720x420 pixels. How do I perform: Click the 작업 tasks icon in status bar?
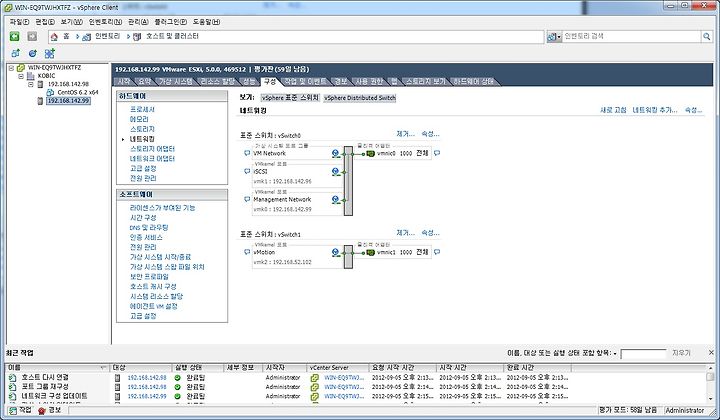13,410
